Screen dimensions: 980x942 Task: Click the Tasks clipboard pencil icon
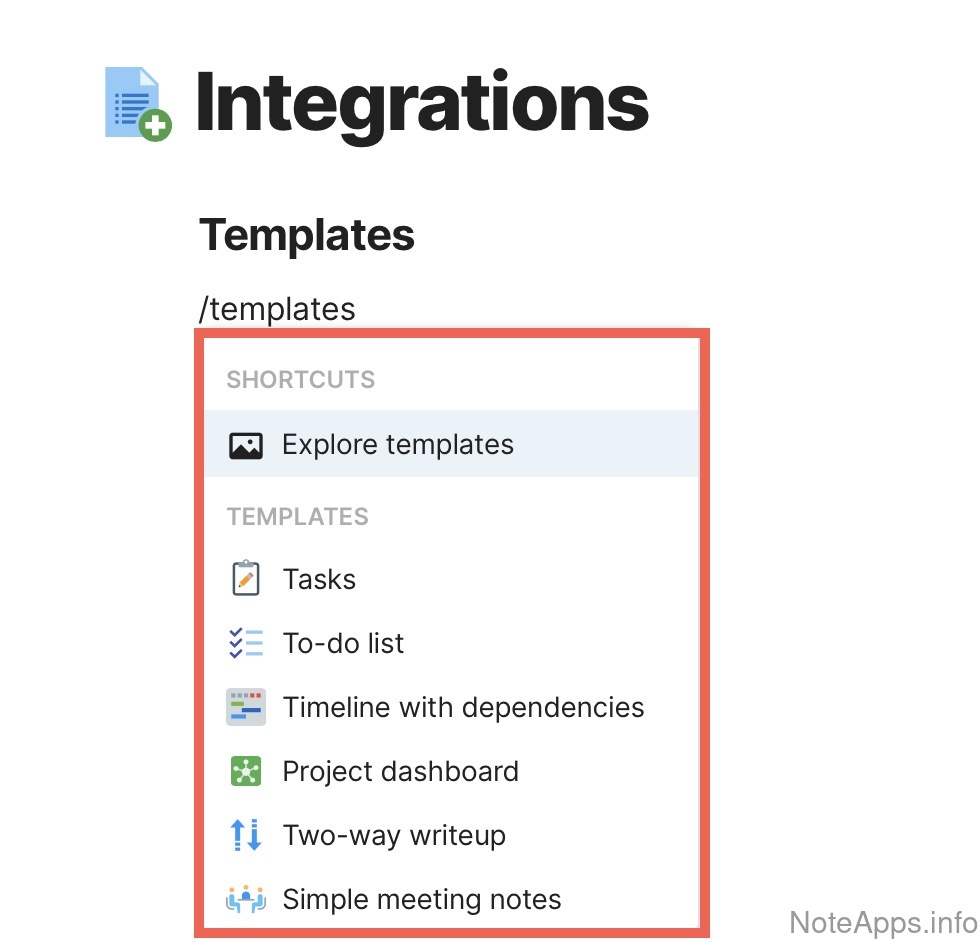coord(245,579)
